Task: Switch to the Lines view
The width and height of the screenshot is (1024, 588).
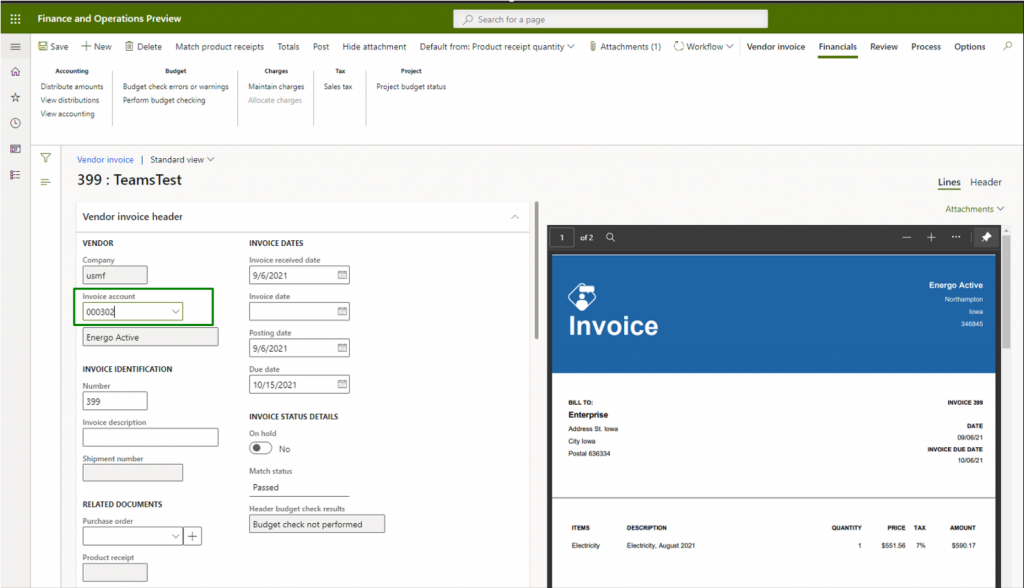Action: click(x=949, y=182)
